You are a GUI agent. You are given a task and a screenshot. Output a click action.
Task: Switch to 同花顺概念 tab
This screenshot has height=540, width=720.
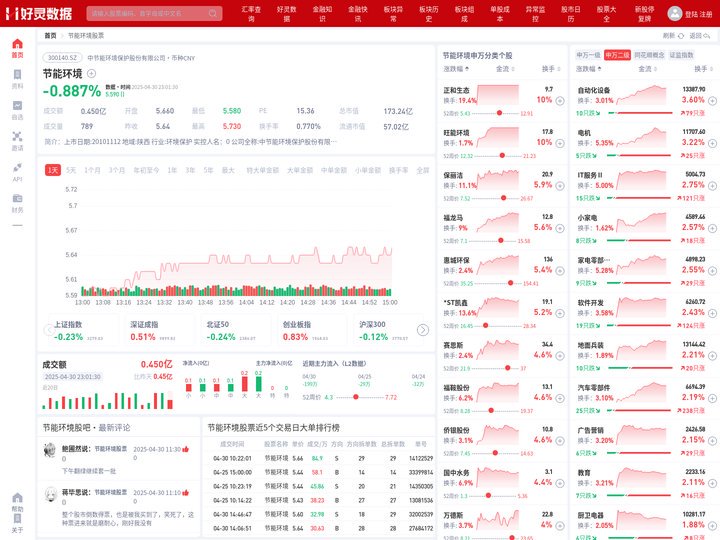tap(649, 55)
